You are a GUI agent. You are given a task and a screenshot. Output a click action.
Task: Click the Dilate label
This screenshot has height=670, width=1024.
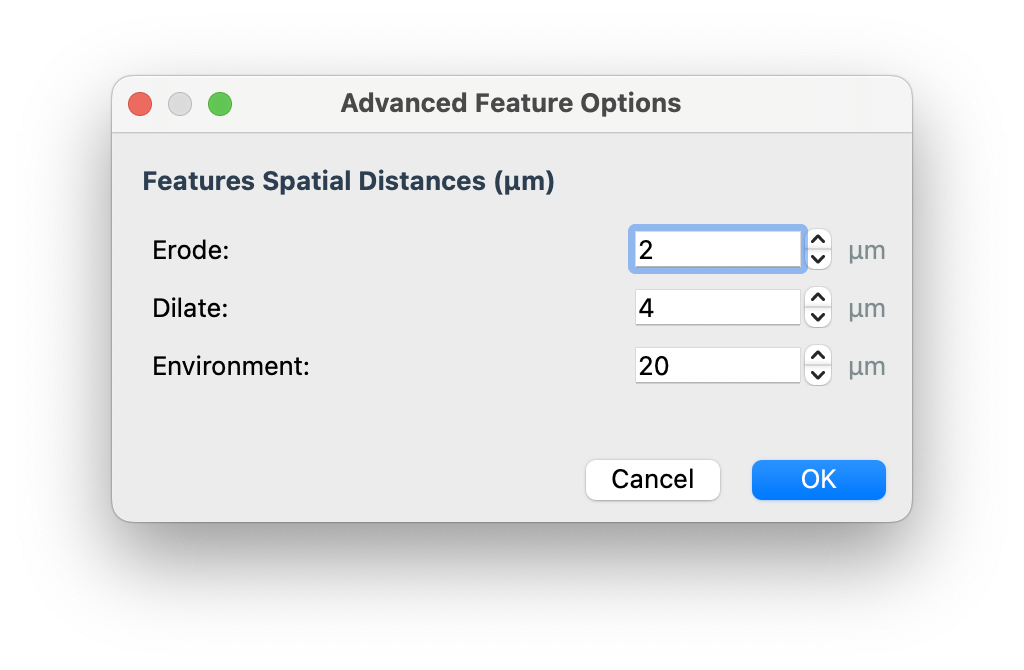(190, 308)
